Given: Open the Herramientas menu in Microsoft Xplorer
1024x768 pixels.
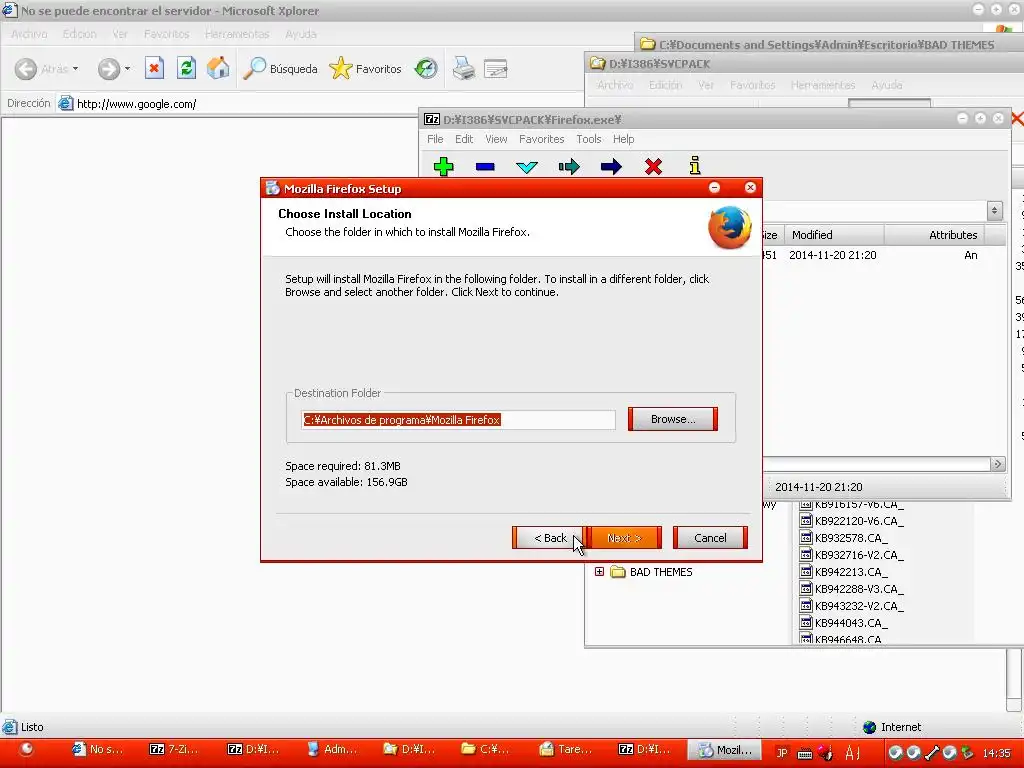Looking at the screenshot, I should pos(237,34).
